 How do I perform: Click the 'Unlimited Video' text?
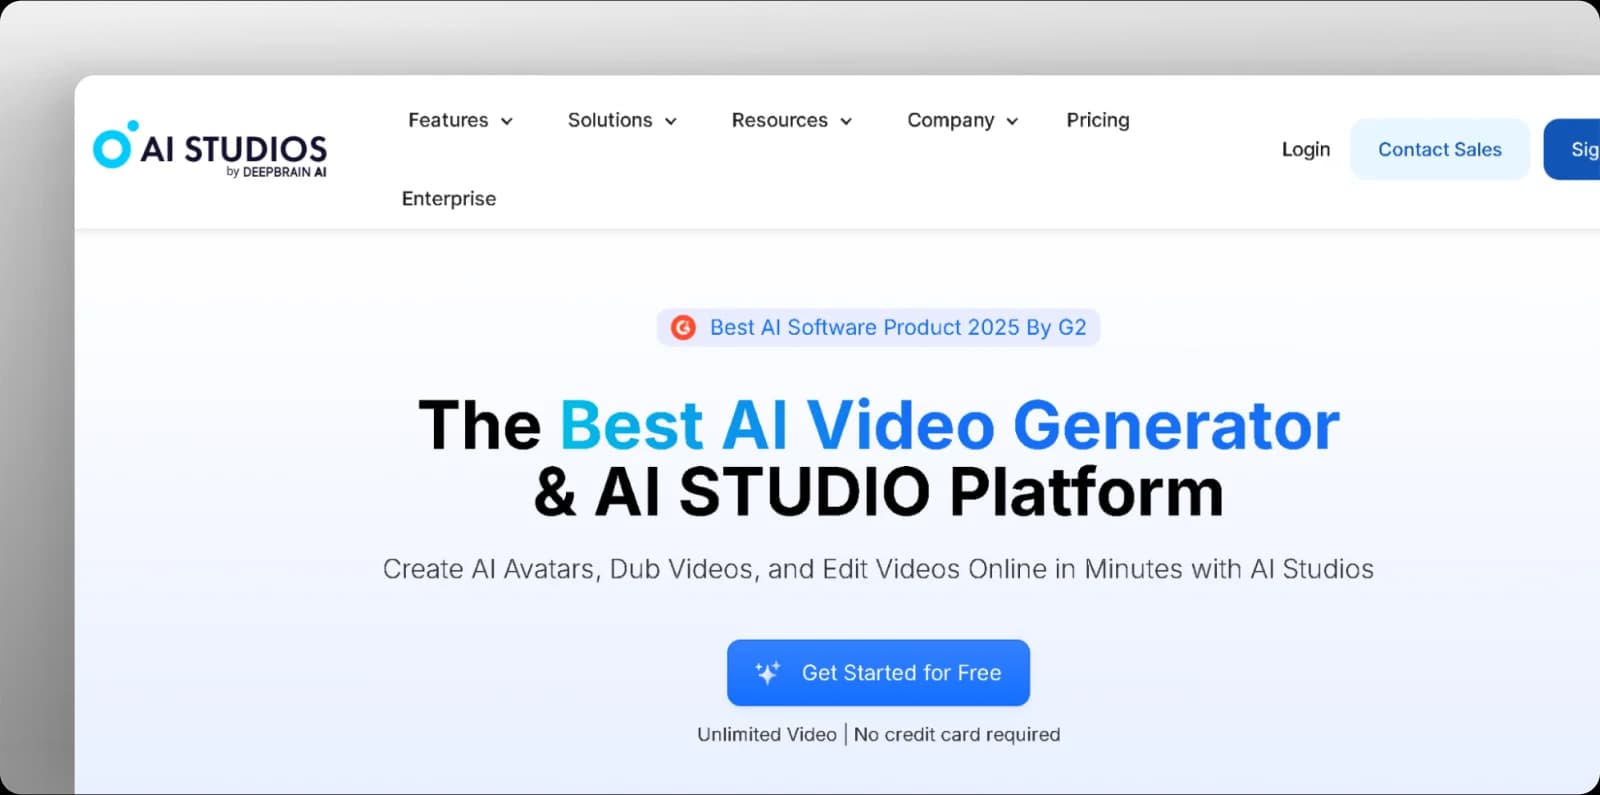(767, 734)
